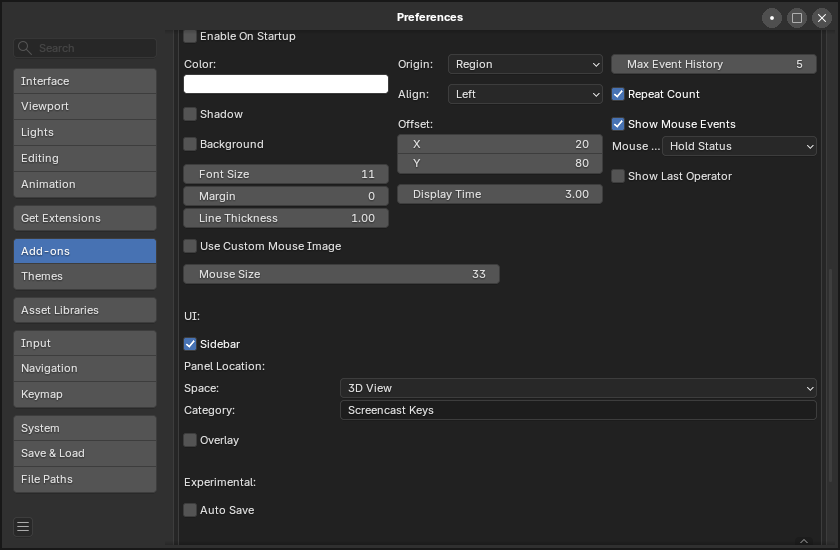This screenshot has width=840, height=550.
Task: Click the white Color swatch
Action: pos(286,84)
